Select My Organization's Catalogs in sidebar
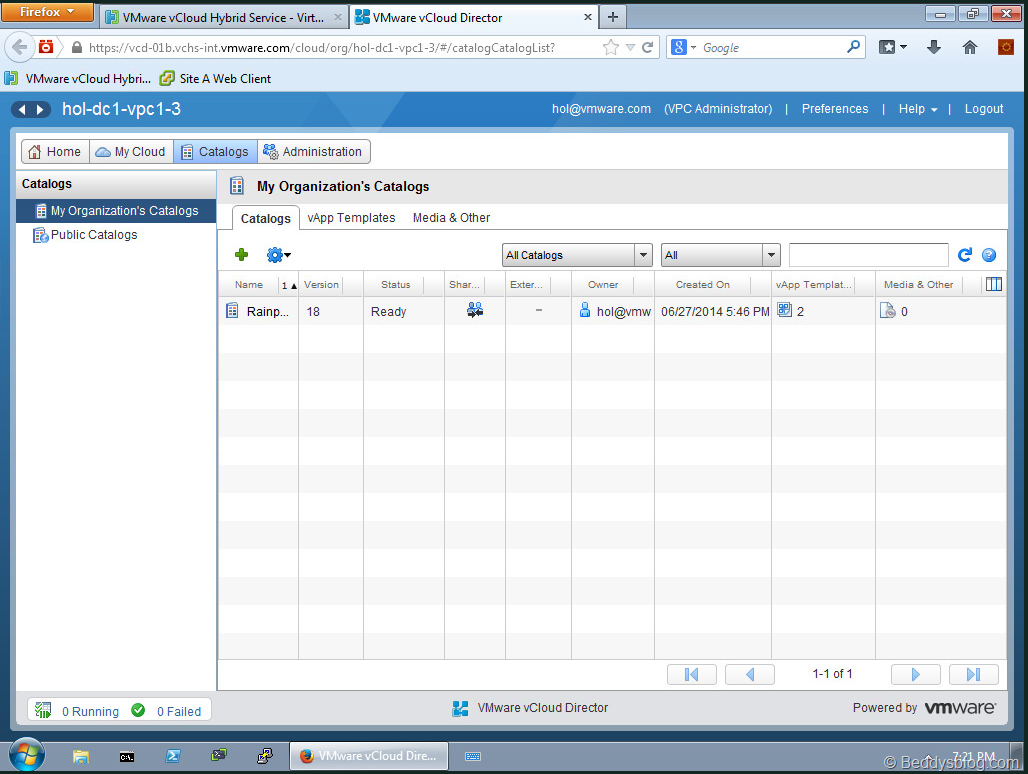1028x774 pixels. click(116, 210)
